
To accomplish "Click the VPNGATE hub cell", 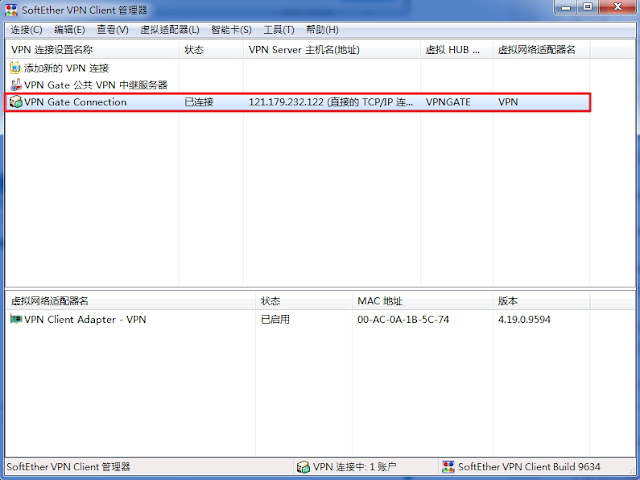I will point(448,102).
